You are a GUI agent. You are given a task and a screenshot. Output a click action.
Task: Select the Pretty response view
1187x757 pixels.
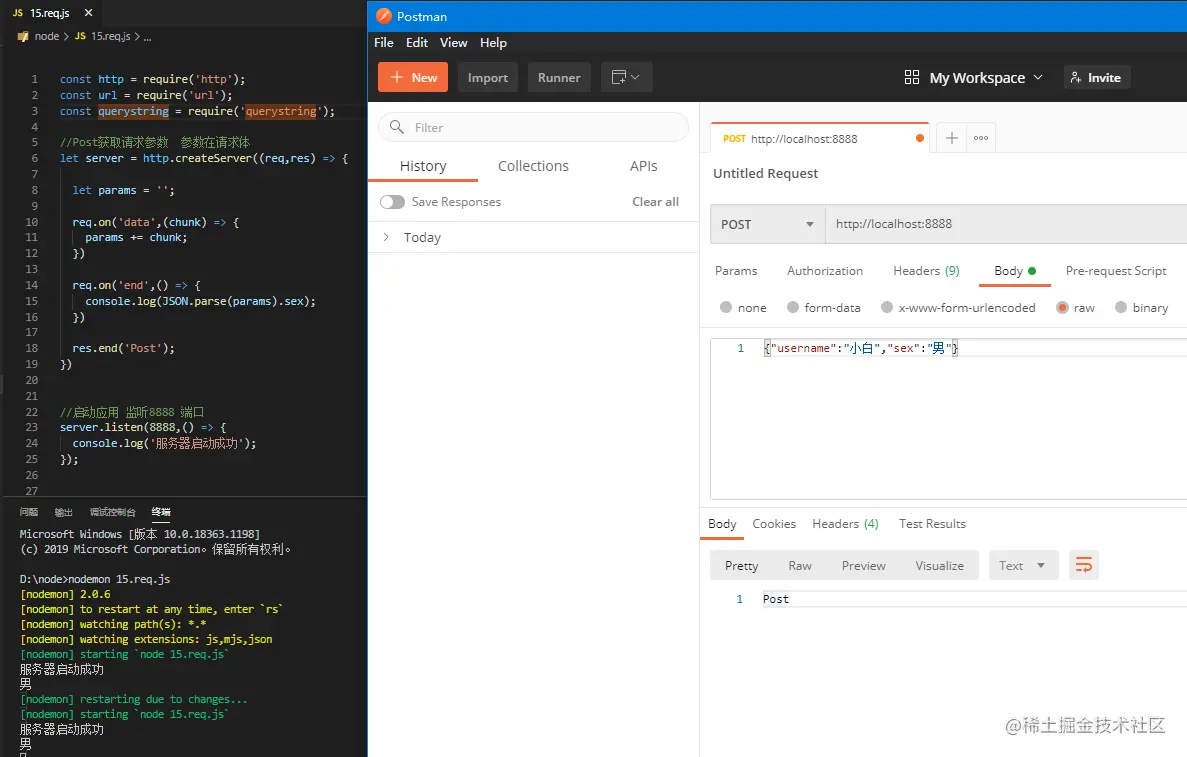click(x=741, y=565)
